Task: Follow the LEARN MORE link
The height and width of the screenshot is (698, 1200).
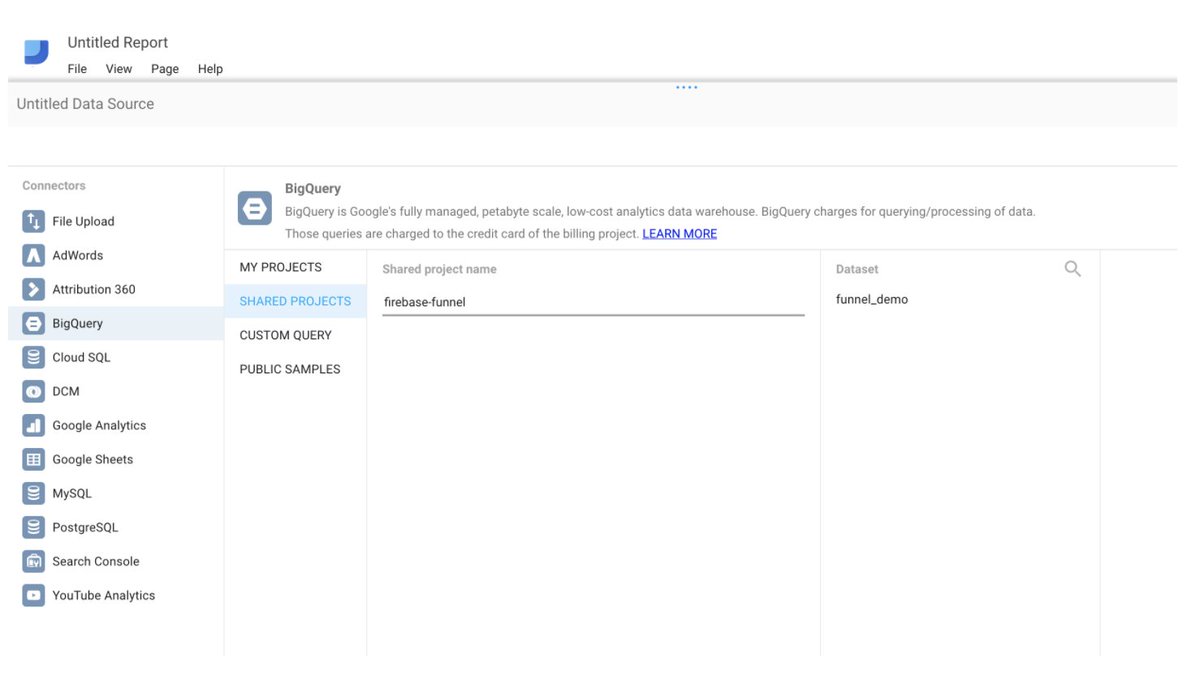Action: [x=679, y=234]
